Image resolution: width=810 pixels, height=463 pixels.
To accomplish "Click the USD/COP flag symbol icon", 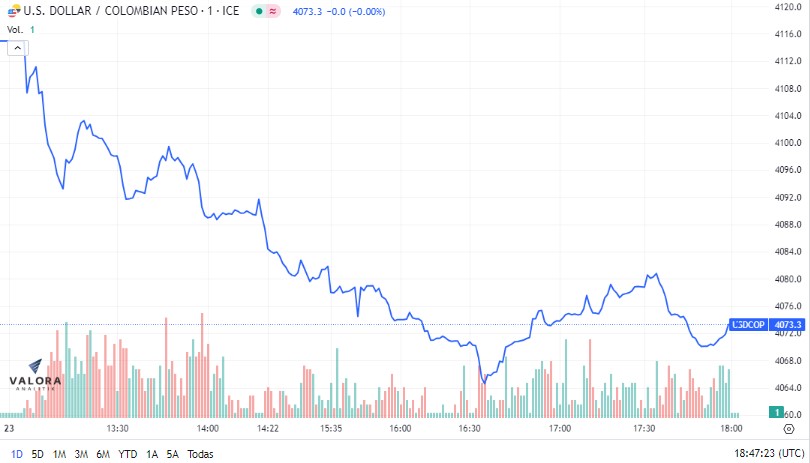I will (x=14, y=10).
